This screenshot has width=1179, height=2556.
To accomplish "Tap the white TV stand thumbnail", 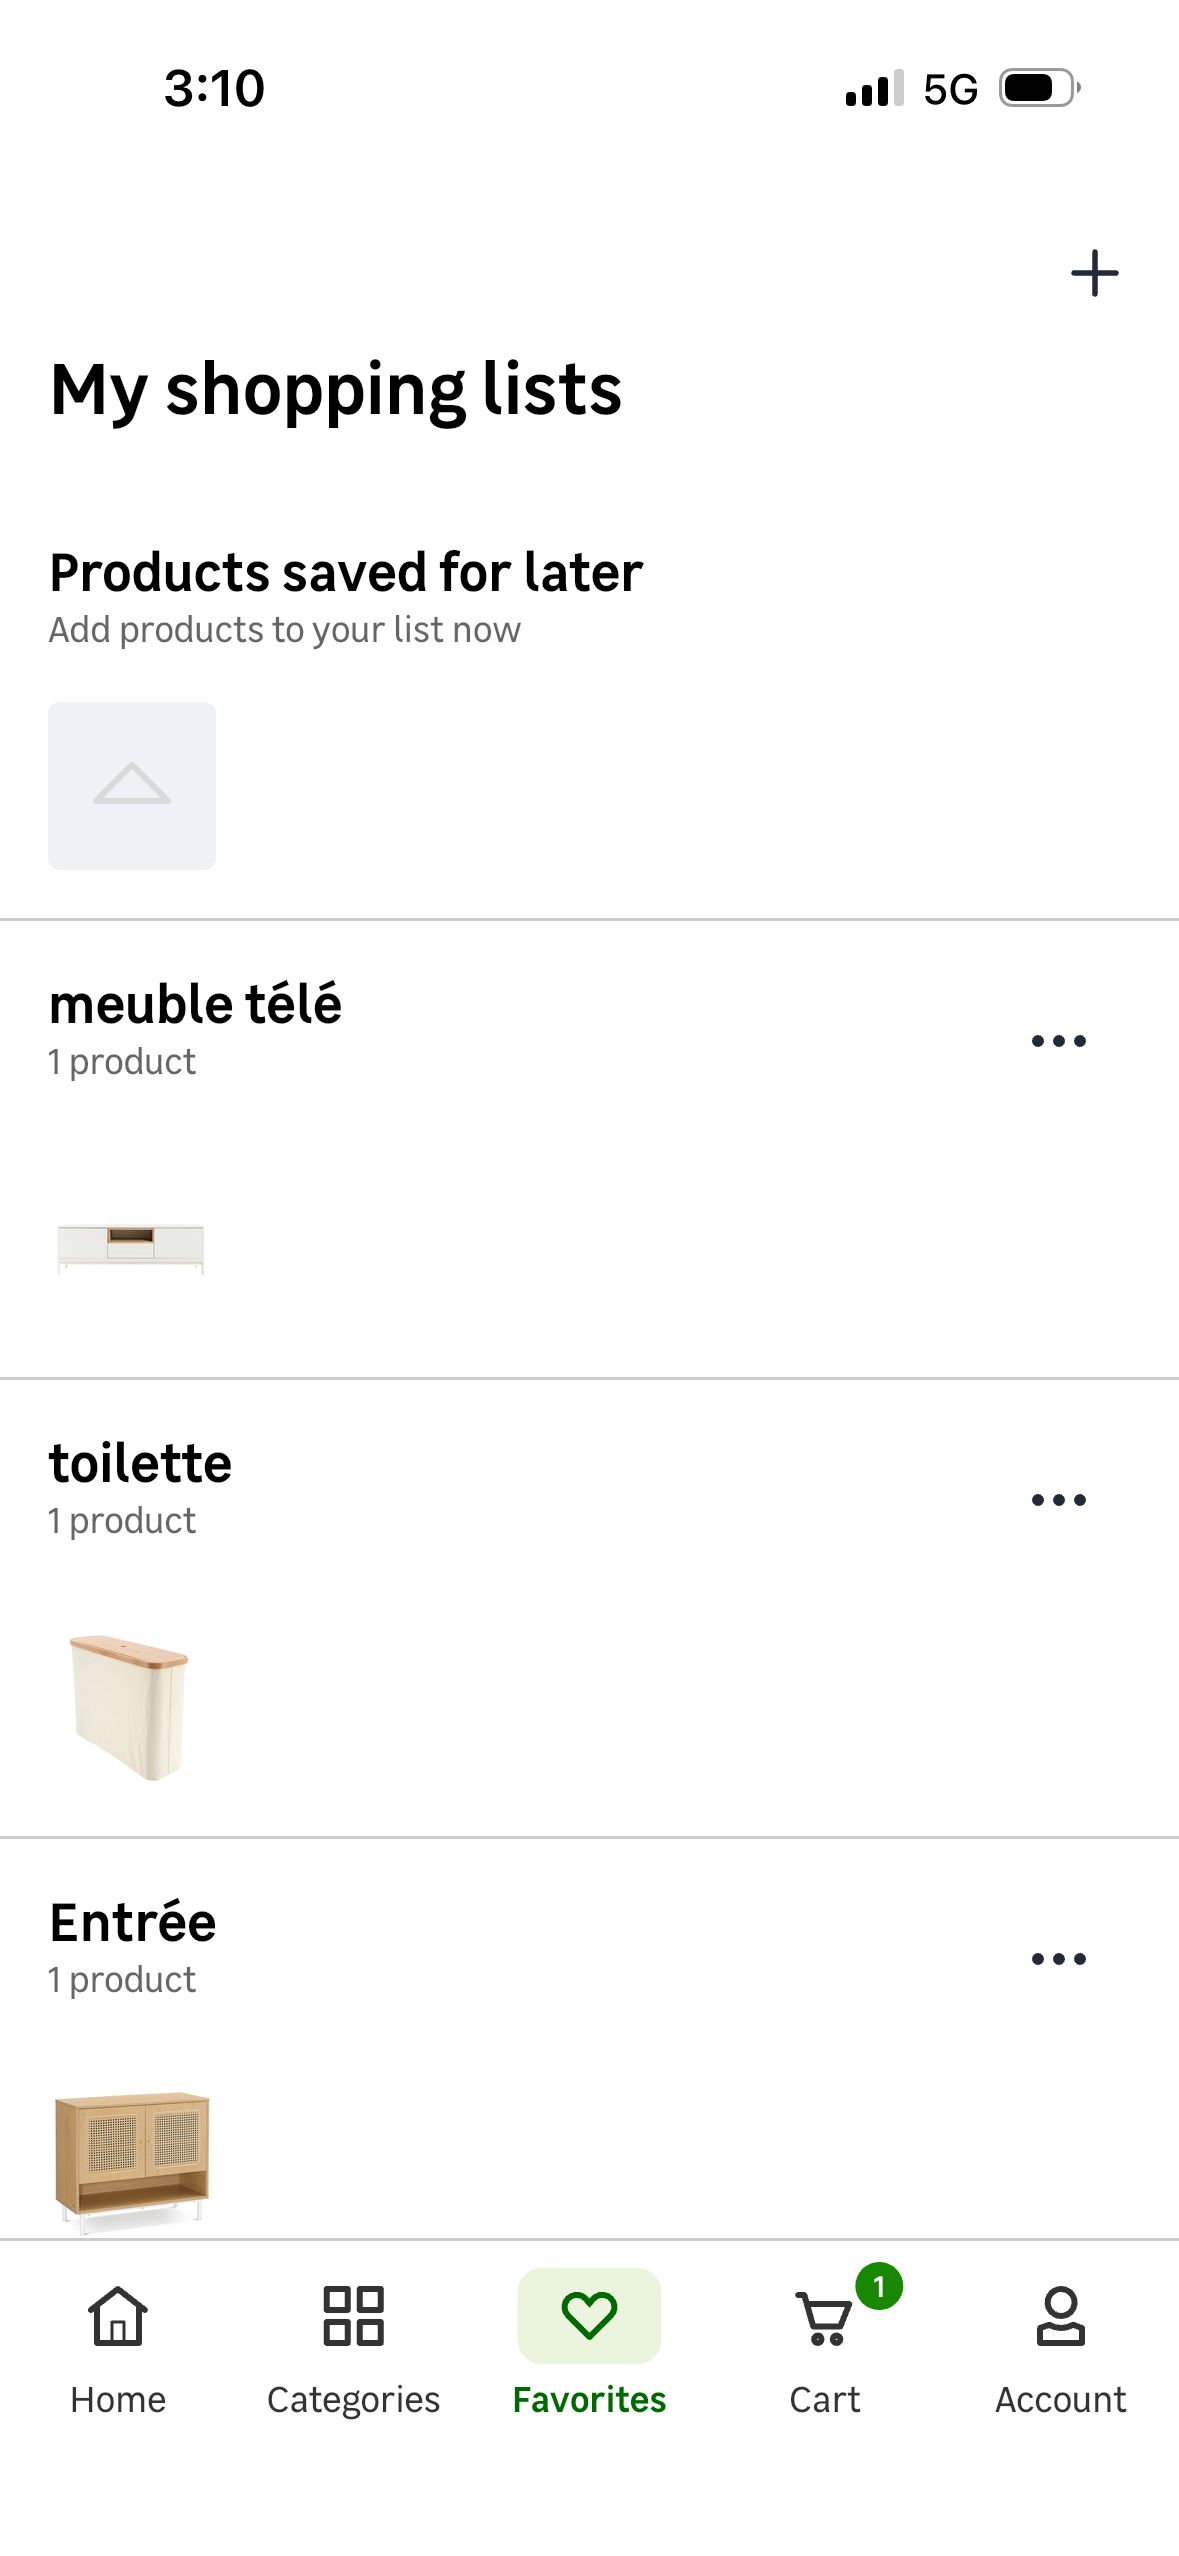I will point(131,1248).
